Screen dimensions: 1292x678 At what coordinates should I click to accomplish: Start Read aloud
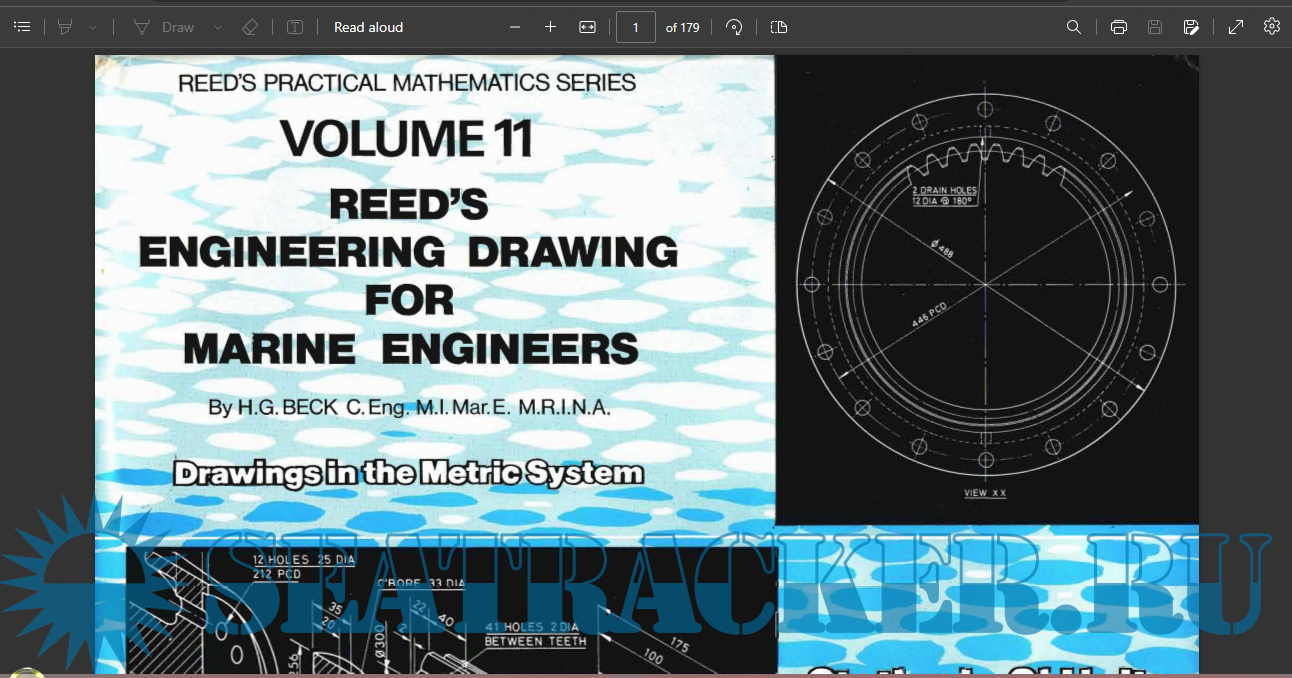[x=368, y=27]
